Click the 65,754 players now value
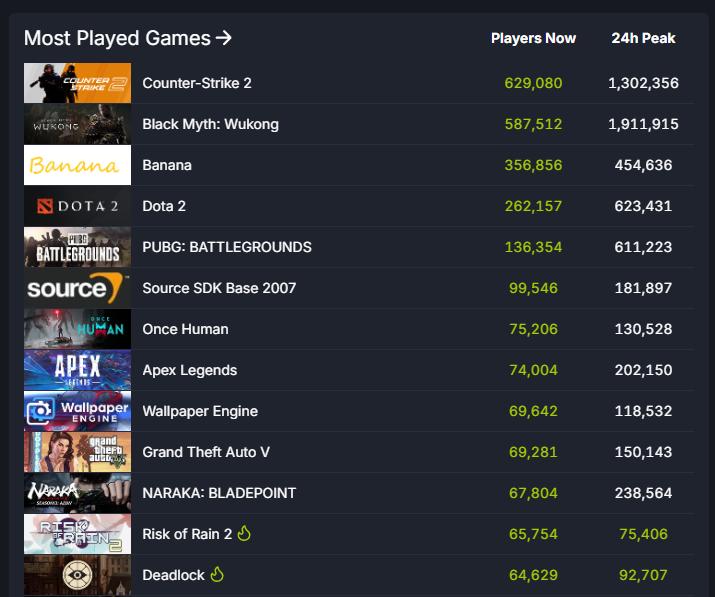This screenshot has width=715, height=597. coord(534,535)
